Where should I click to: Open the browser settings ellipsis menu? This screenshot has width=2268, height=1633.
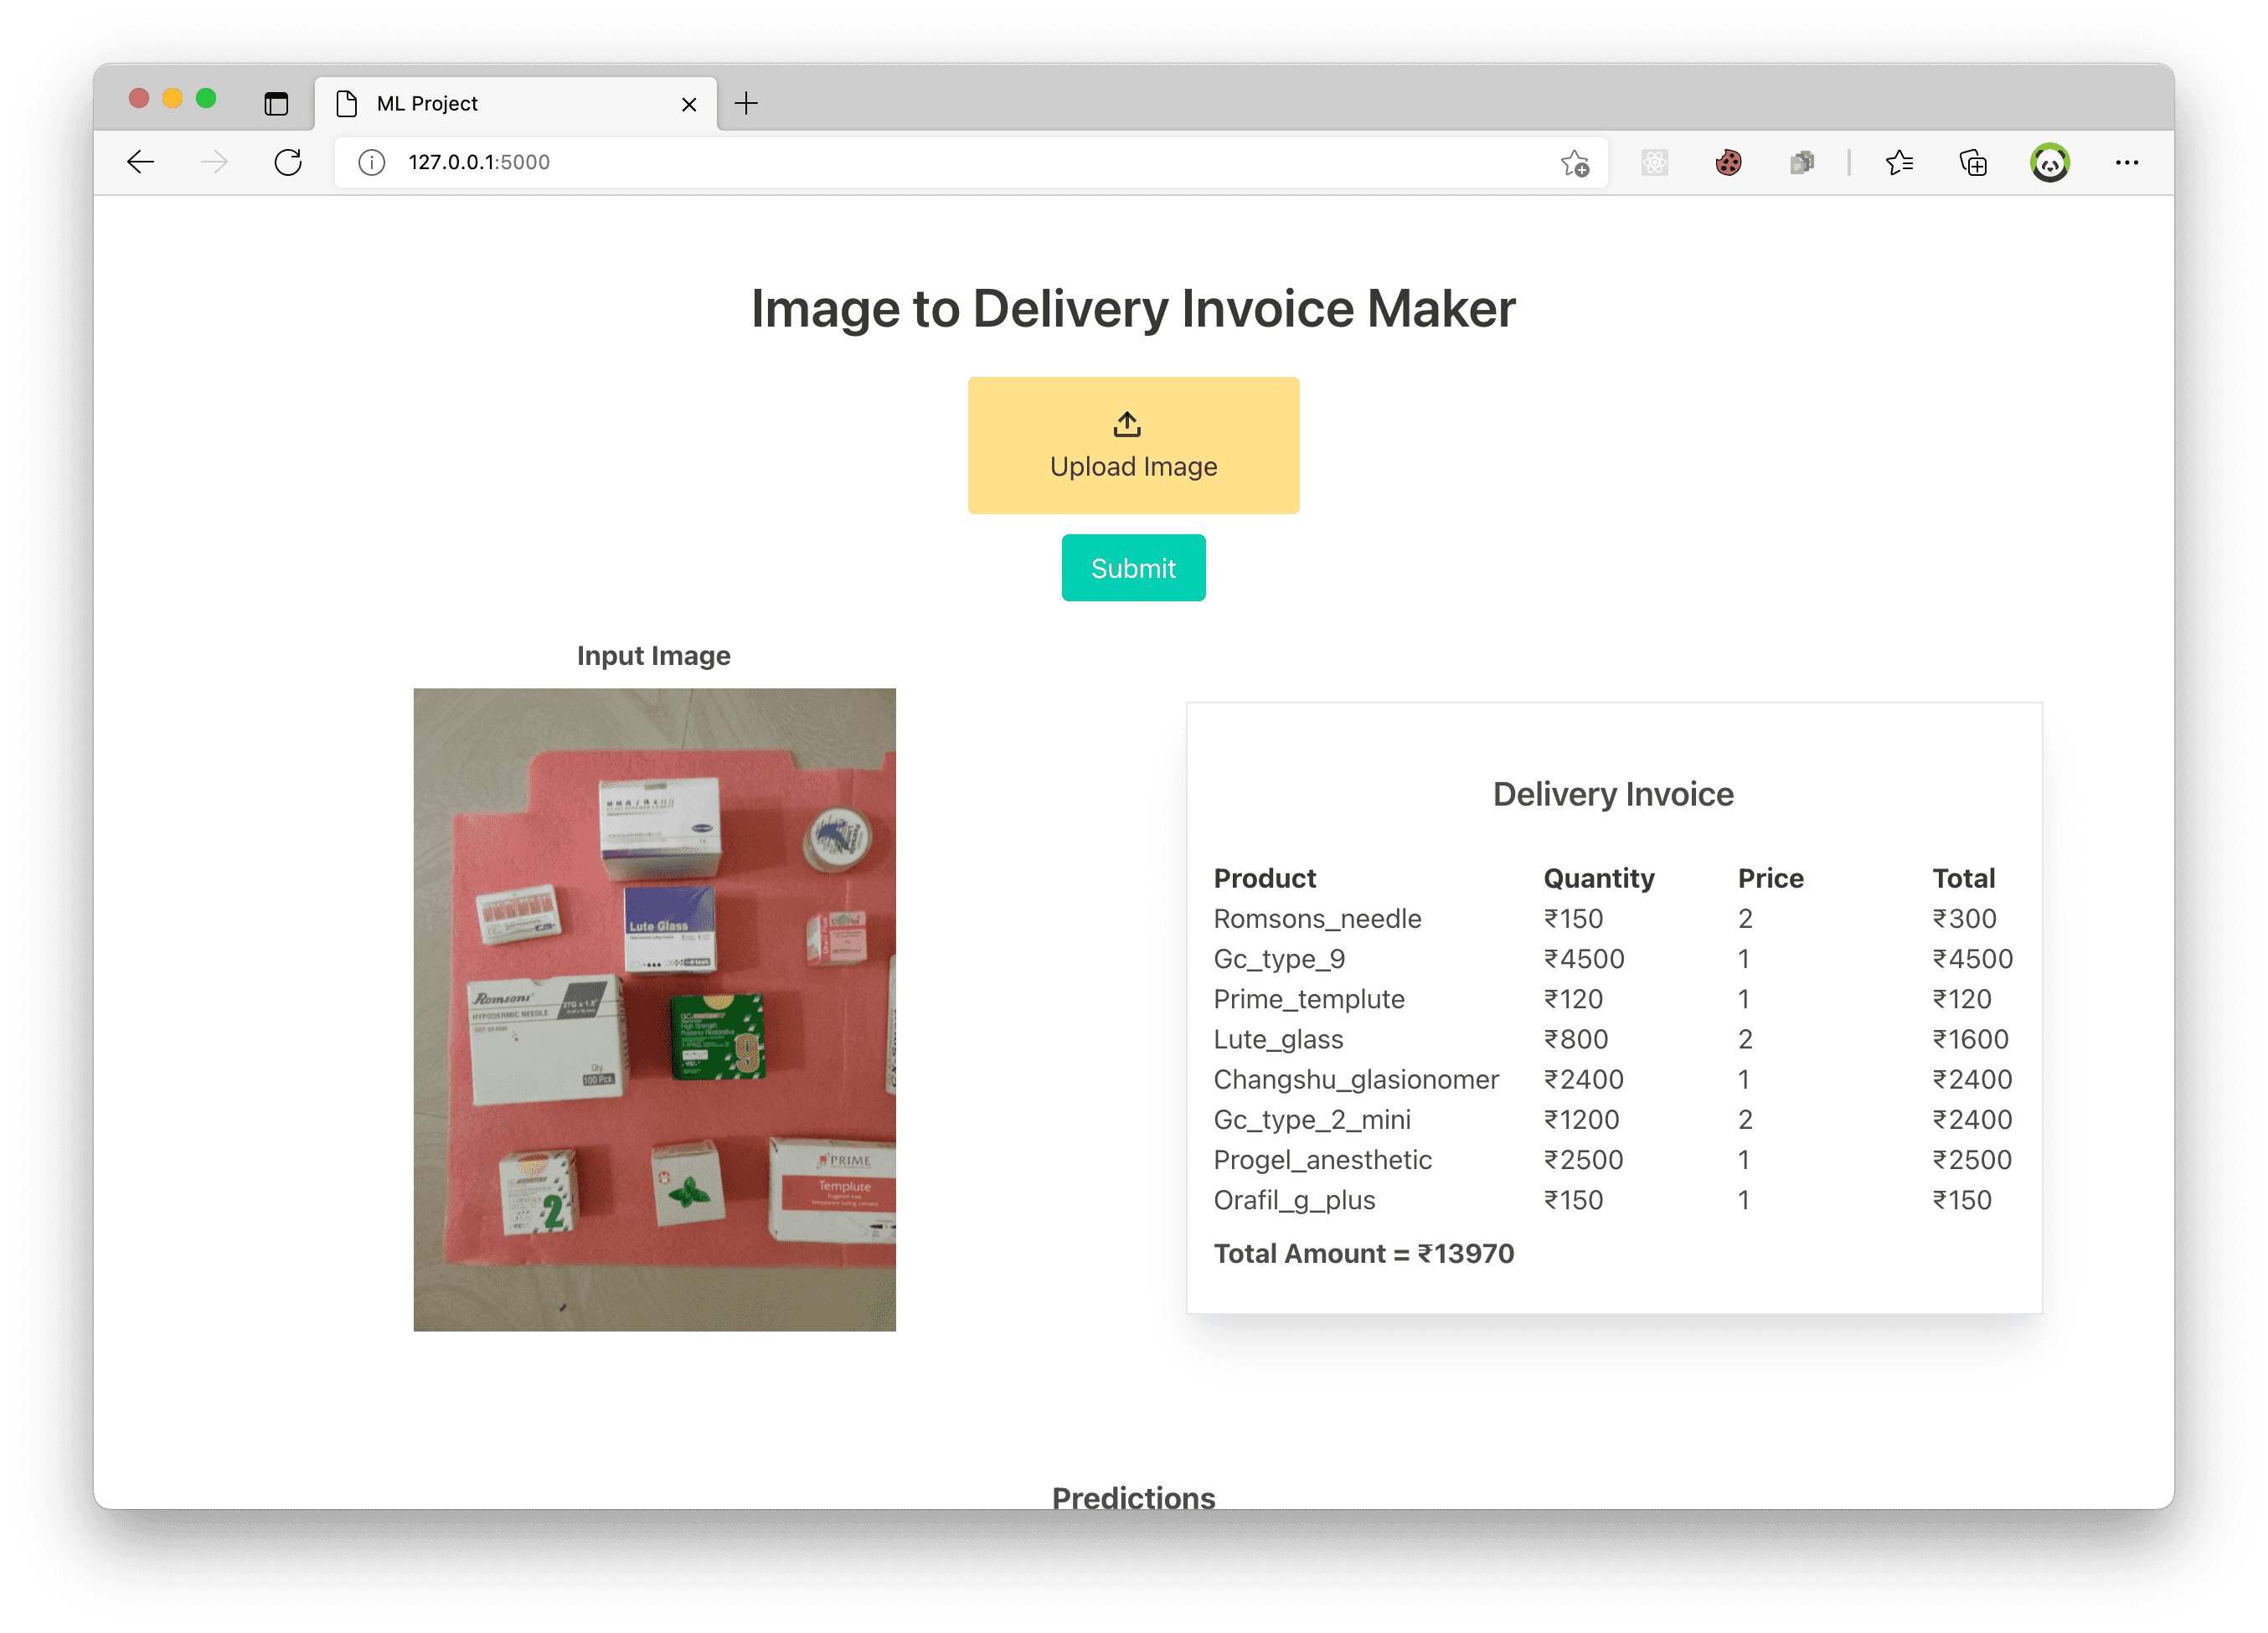pos(2126,162)
